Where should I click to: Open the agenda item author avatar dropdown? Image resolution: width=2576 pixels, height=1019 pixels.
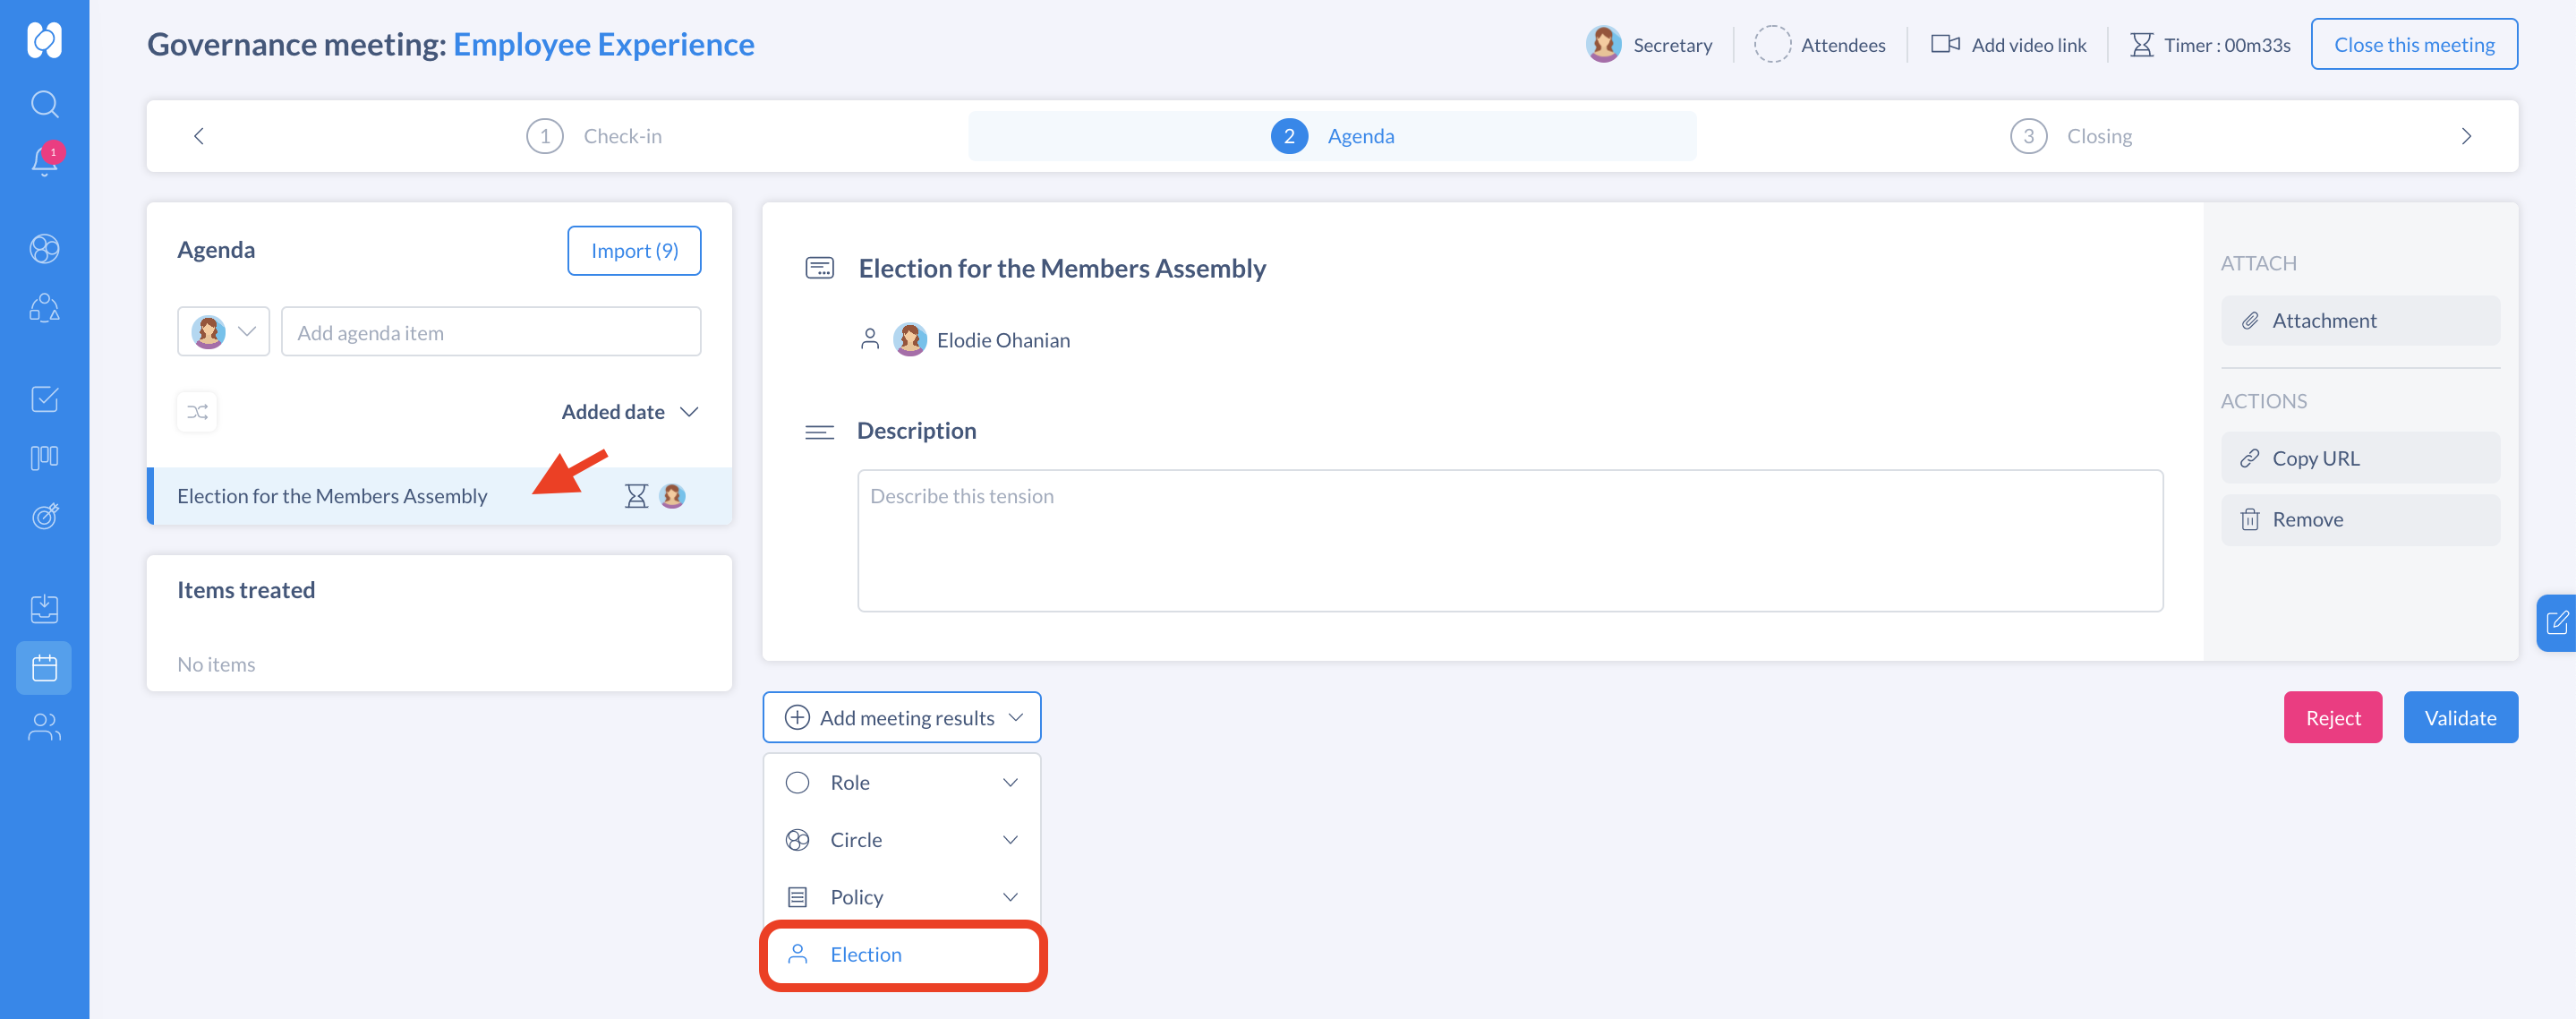[x=223, y=331]
